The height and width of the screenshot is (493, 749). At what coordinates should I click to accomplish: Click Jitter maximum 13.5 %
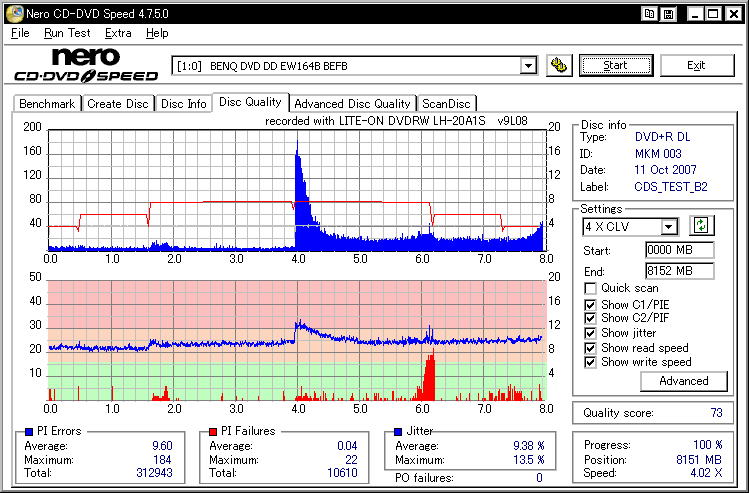528,460
